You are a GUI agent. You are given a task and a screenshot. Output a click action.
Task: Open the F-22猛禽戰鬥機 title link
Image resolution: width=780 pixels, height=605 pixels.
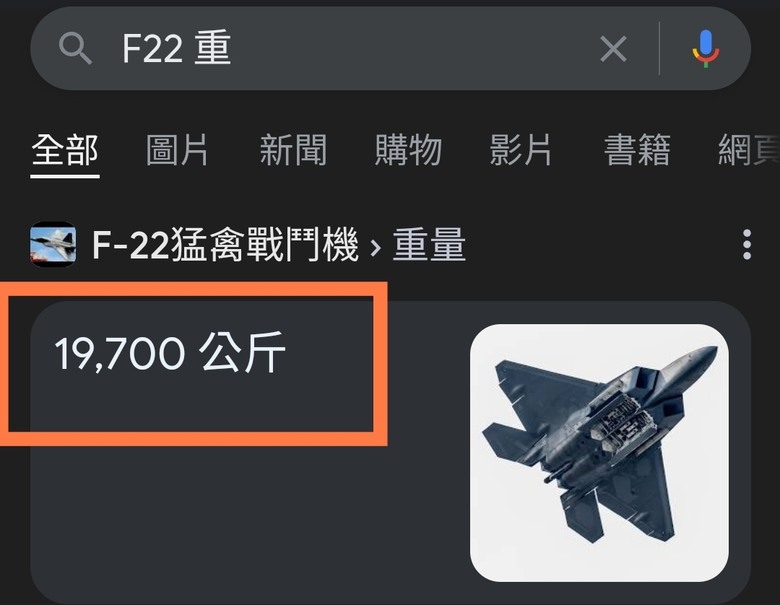[x=225, y=244]
